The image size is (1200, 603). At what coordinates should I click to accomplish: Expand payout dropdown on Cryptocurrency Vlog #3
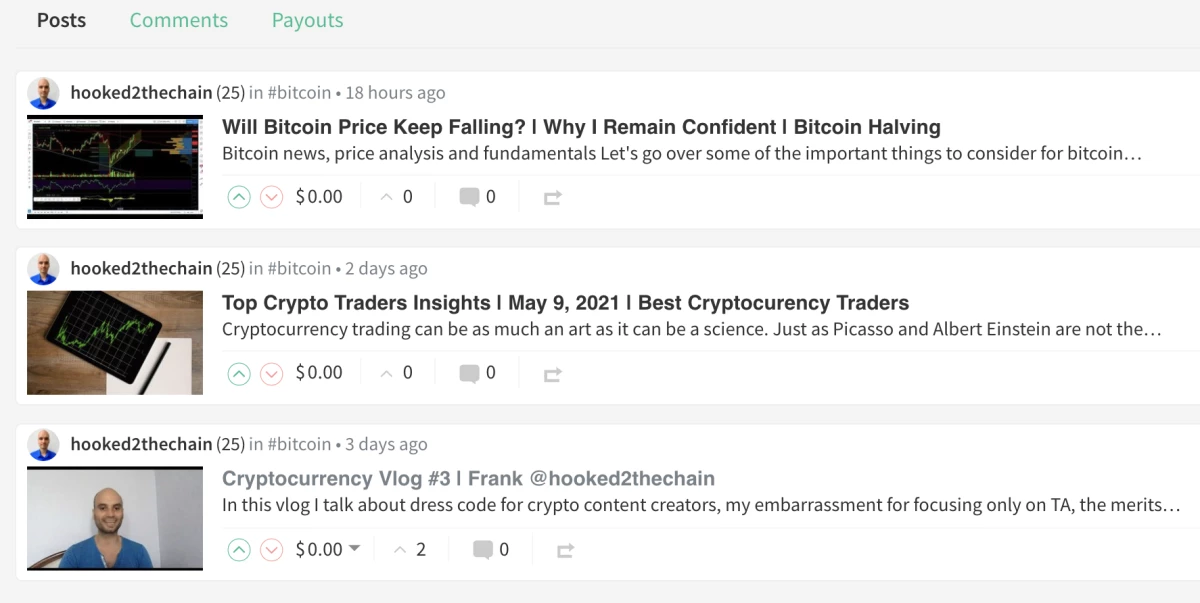click(353, 549)
